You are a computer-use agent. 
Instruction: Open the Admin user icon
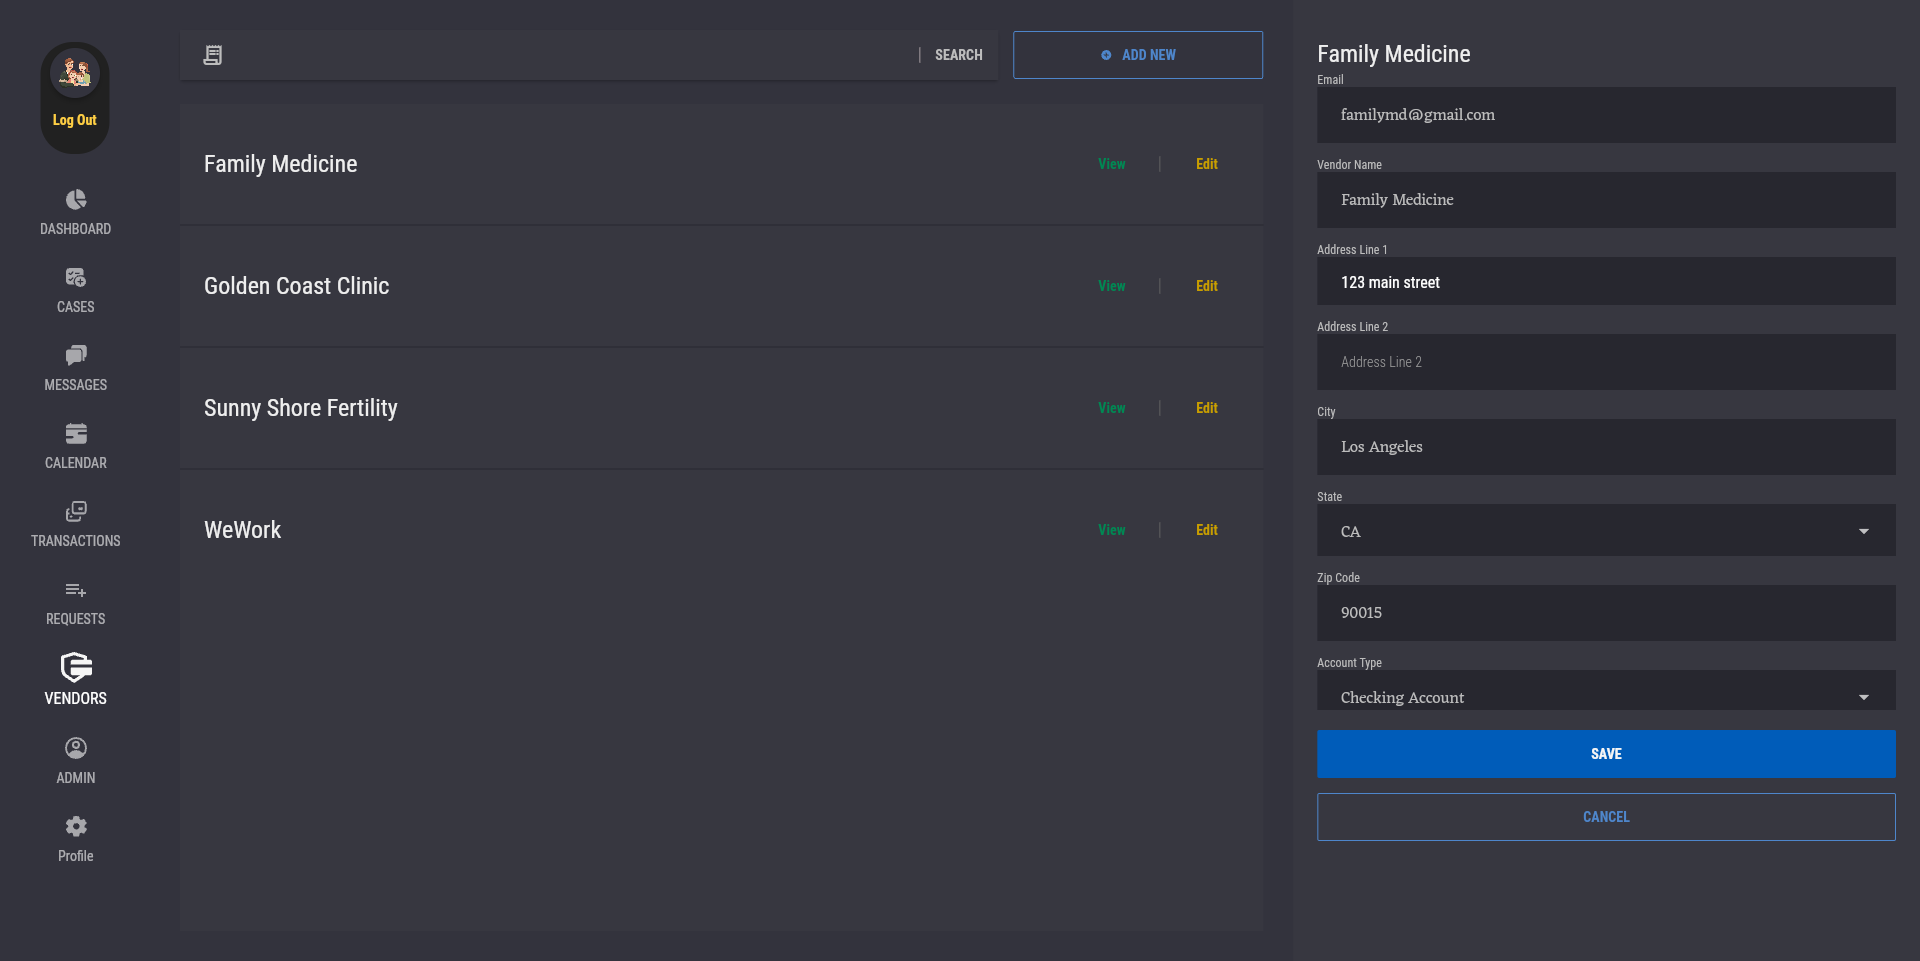[x=76, y=748]
